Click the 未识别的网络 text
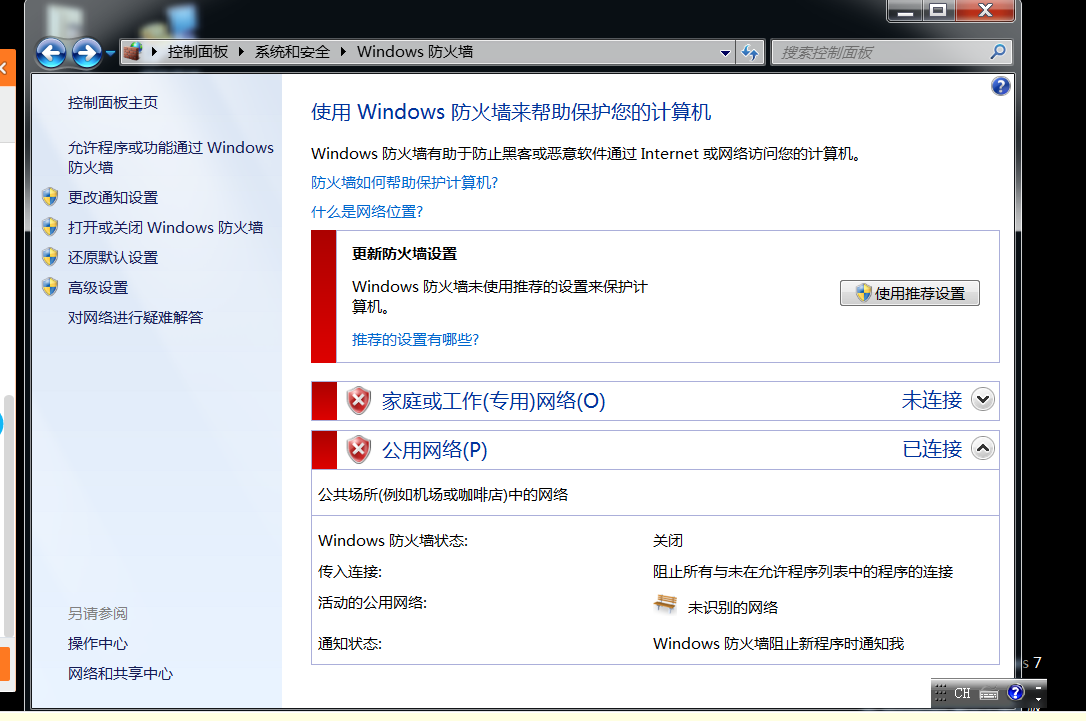Image resolution: width=1086 pixels, height=721 pixels. point(733,607)
